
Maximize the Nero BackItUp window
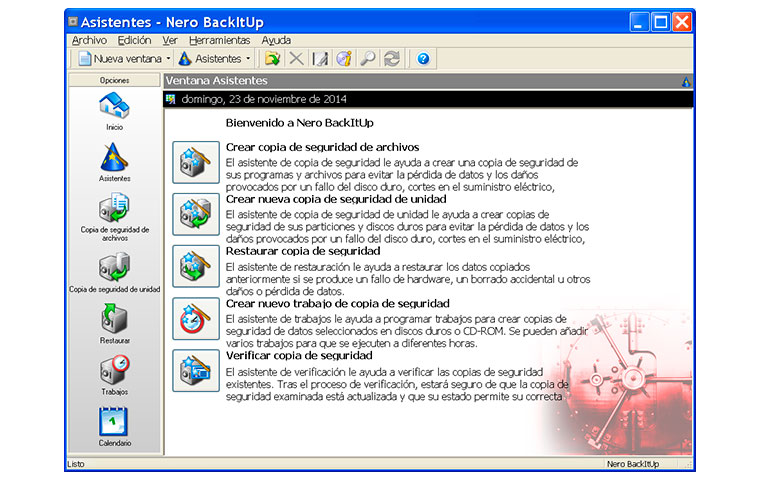pyautogui.click(x=661, y=22)
